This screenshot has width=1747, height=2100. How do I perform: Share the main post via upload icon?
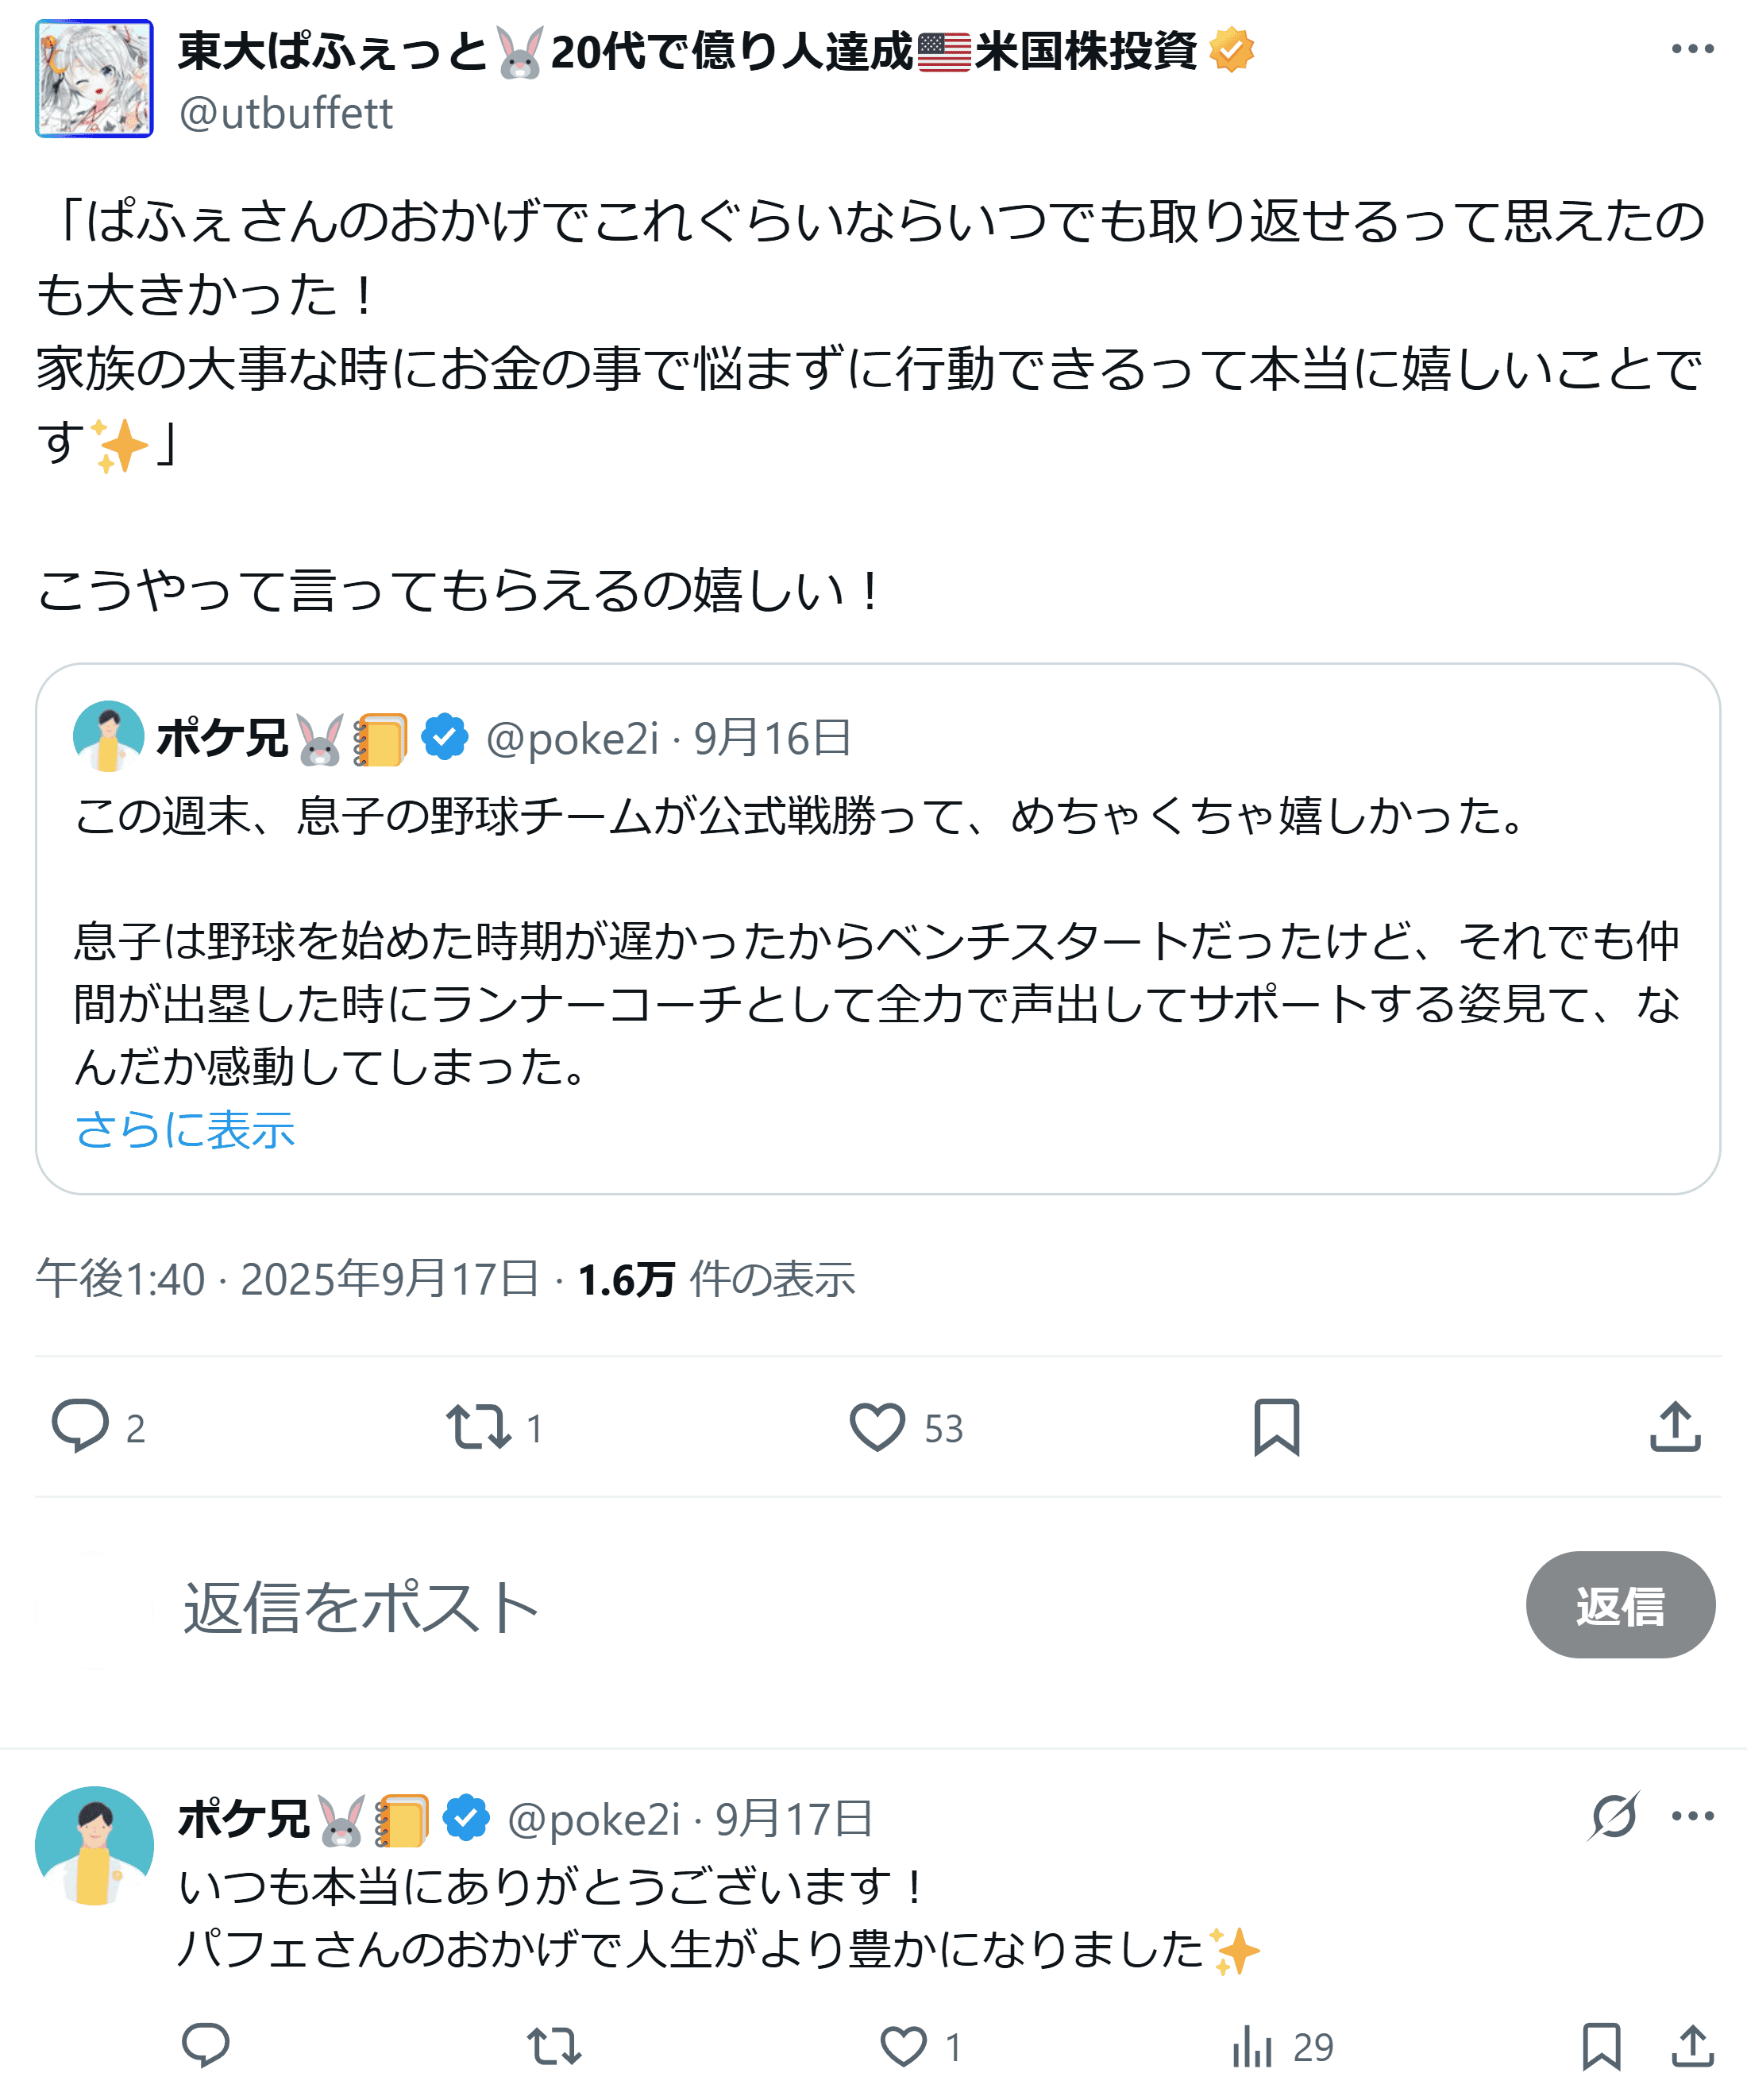point(1675,1427)
